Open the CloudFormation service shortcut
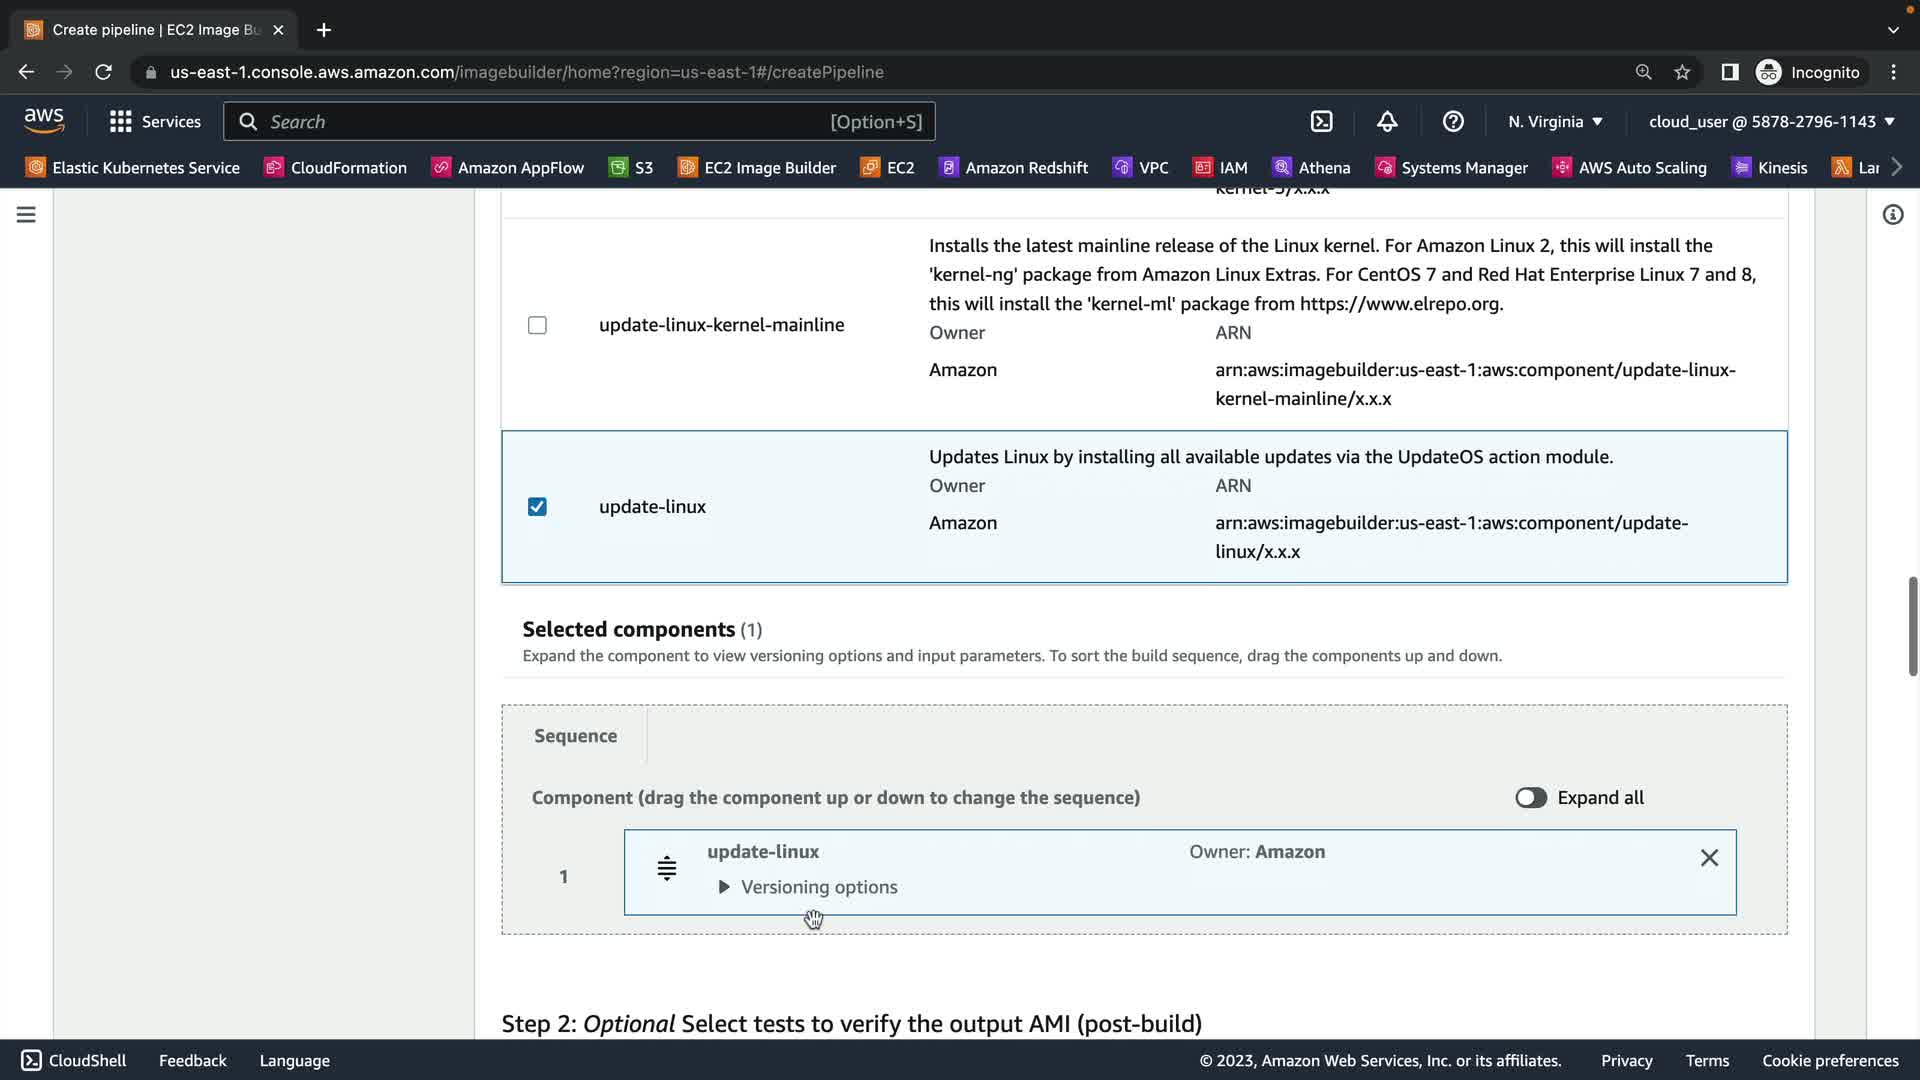Viewport: 1920px width, 1080px height. [336, 168]
